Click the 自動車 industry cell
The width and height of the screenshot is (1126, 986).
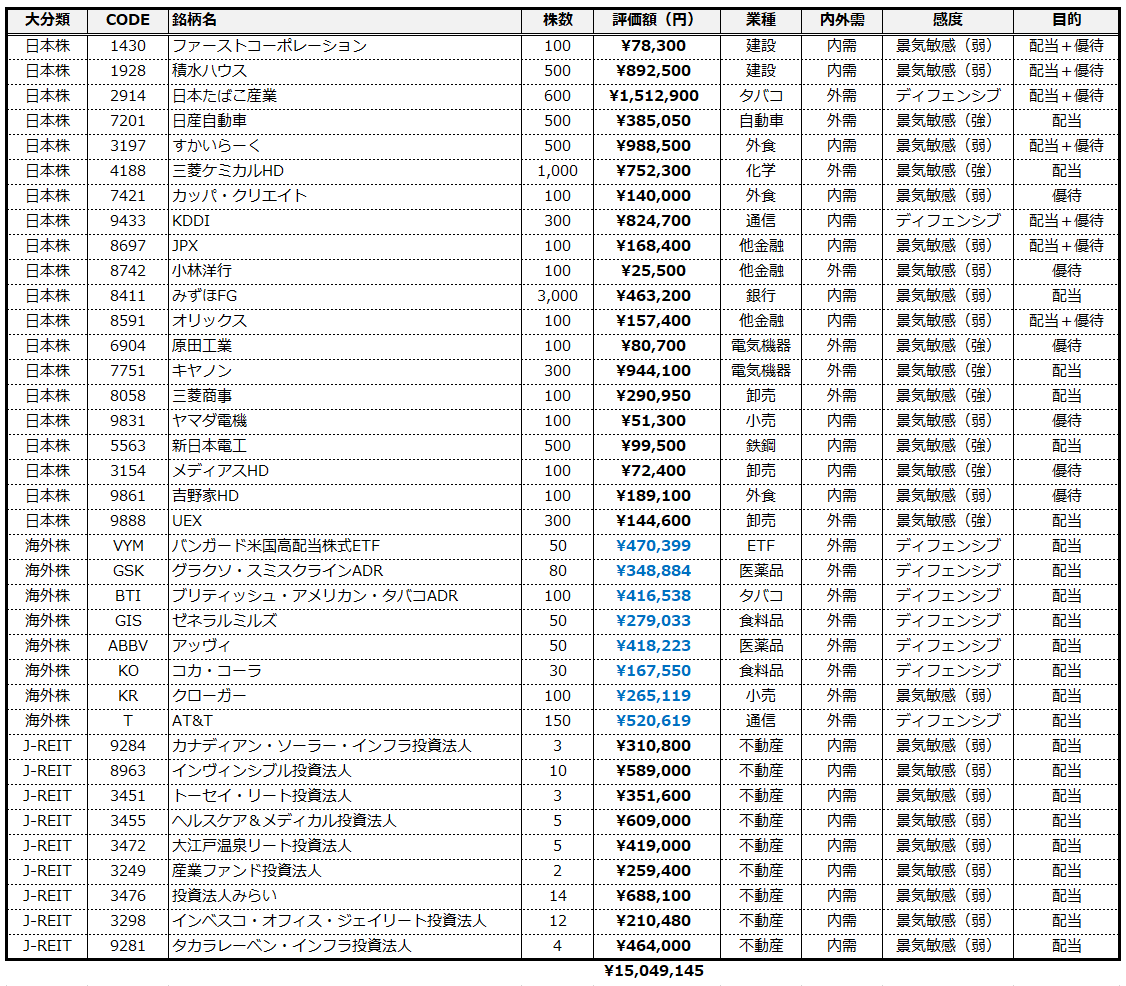point(760,121)
